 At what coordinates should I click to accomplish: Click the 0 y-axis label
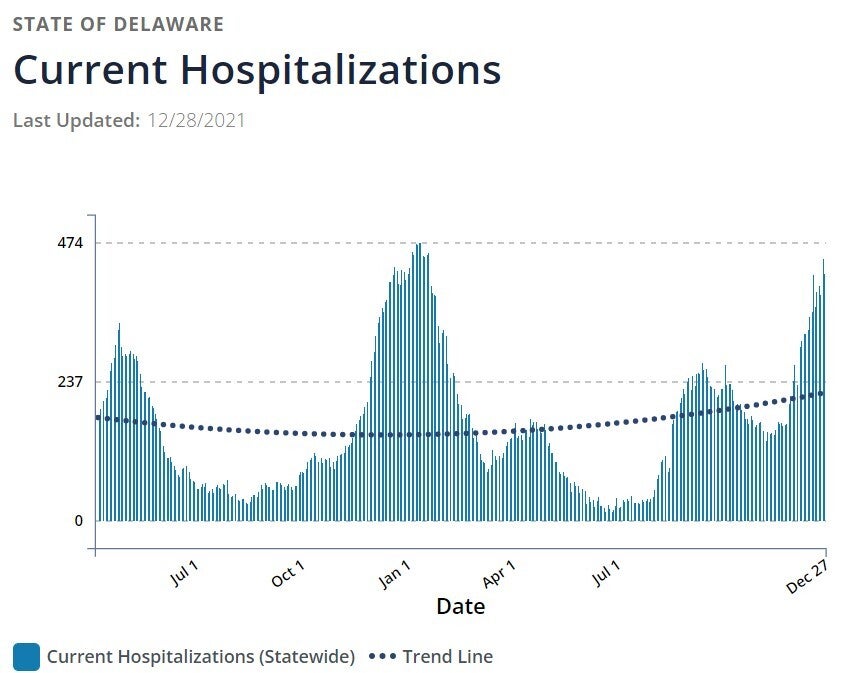click(77, 520)
